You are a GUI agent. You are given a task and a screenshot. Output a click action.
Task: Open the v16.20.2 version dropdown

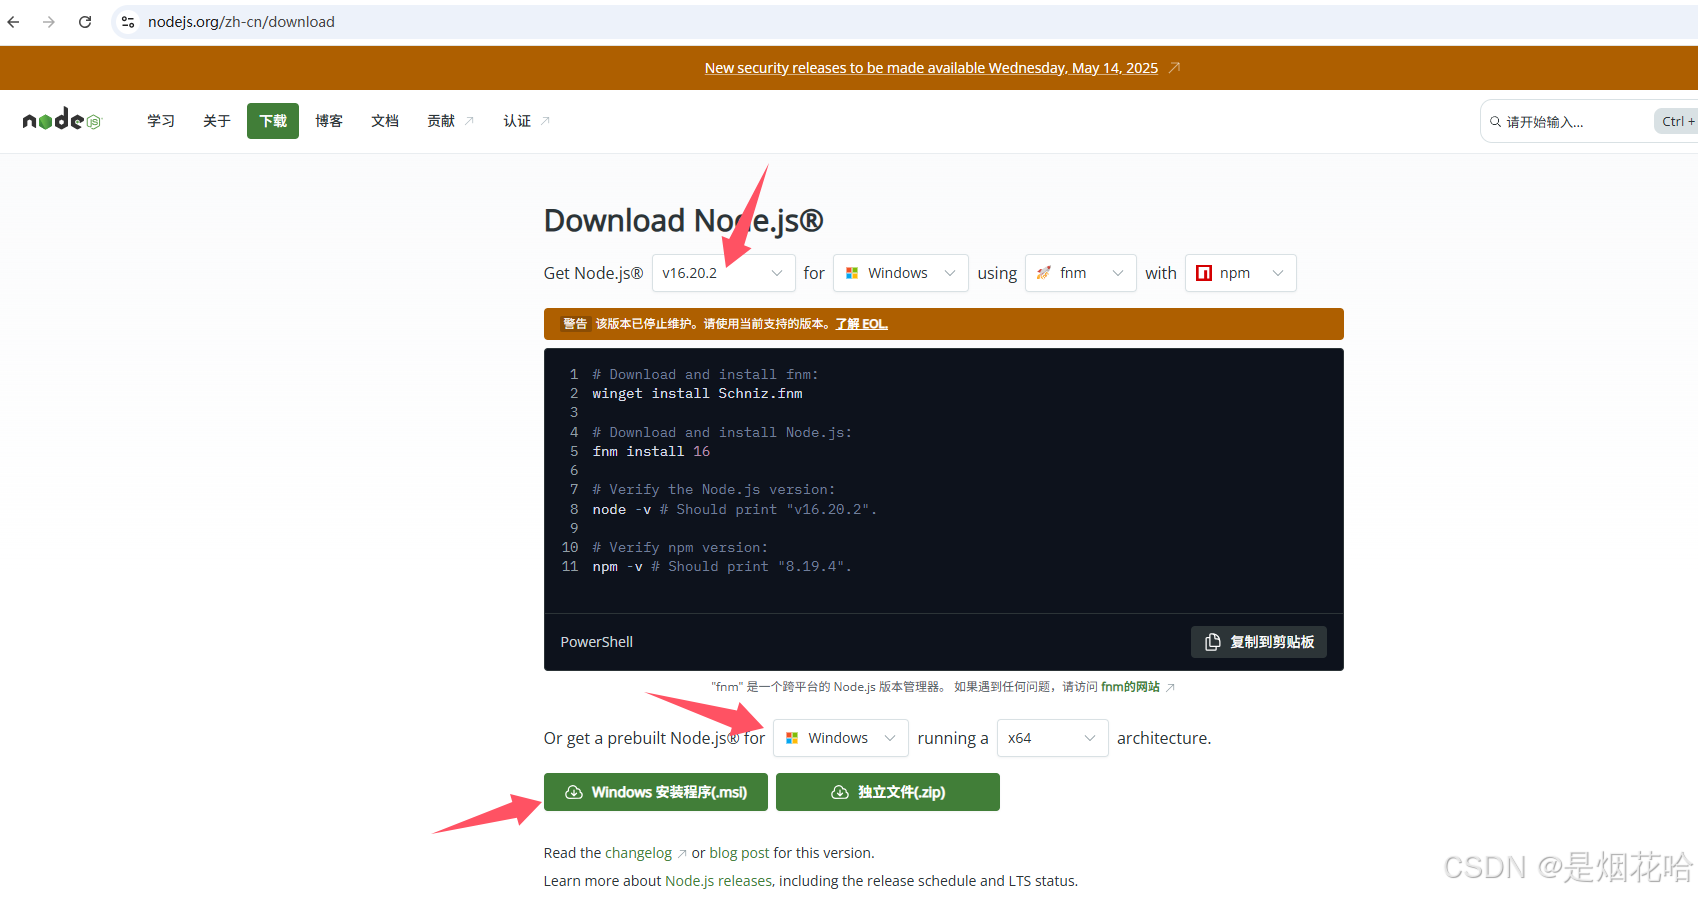click(724, 273)
